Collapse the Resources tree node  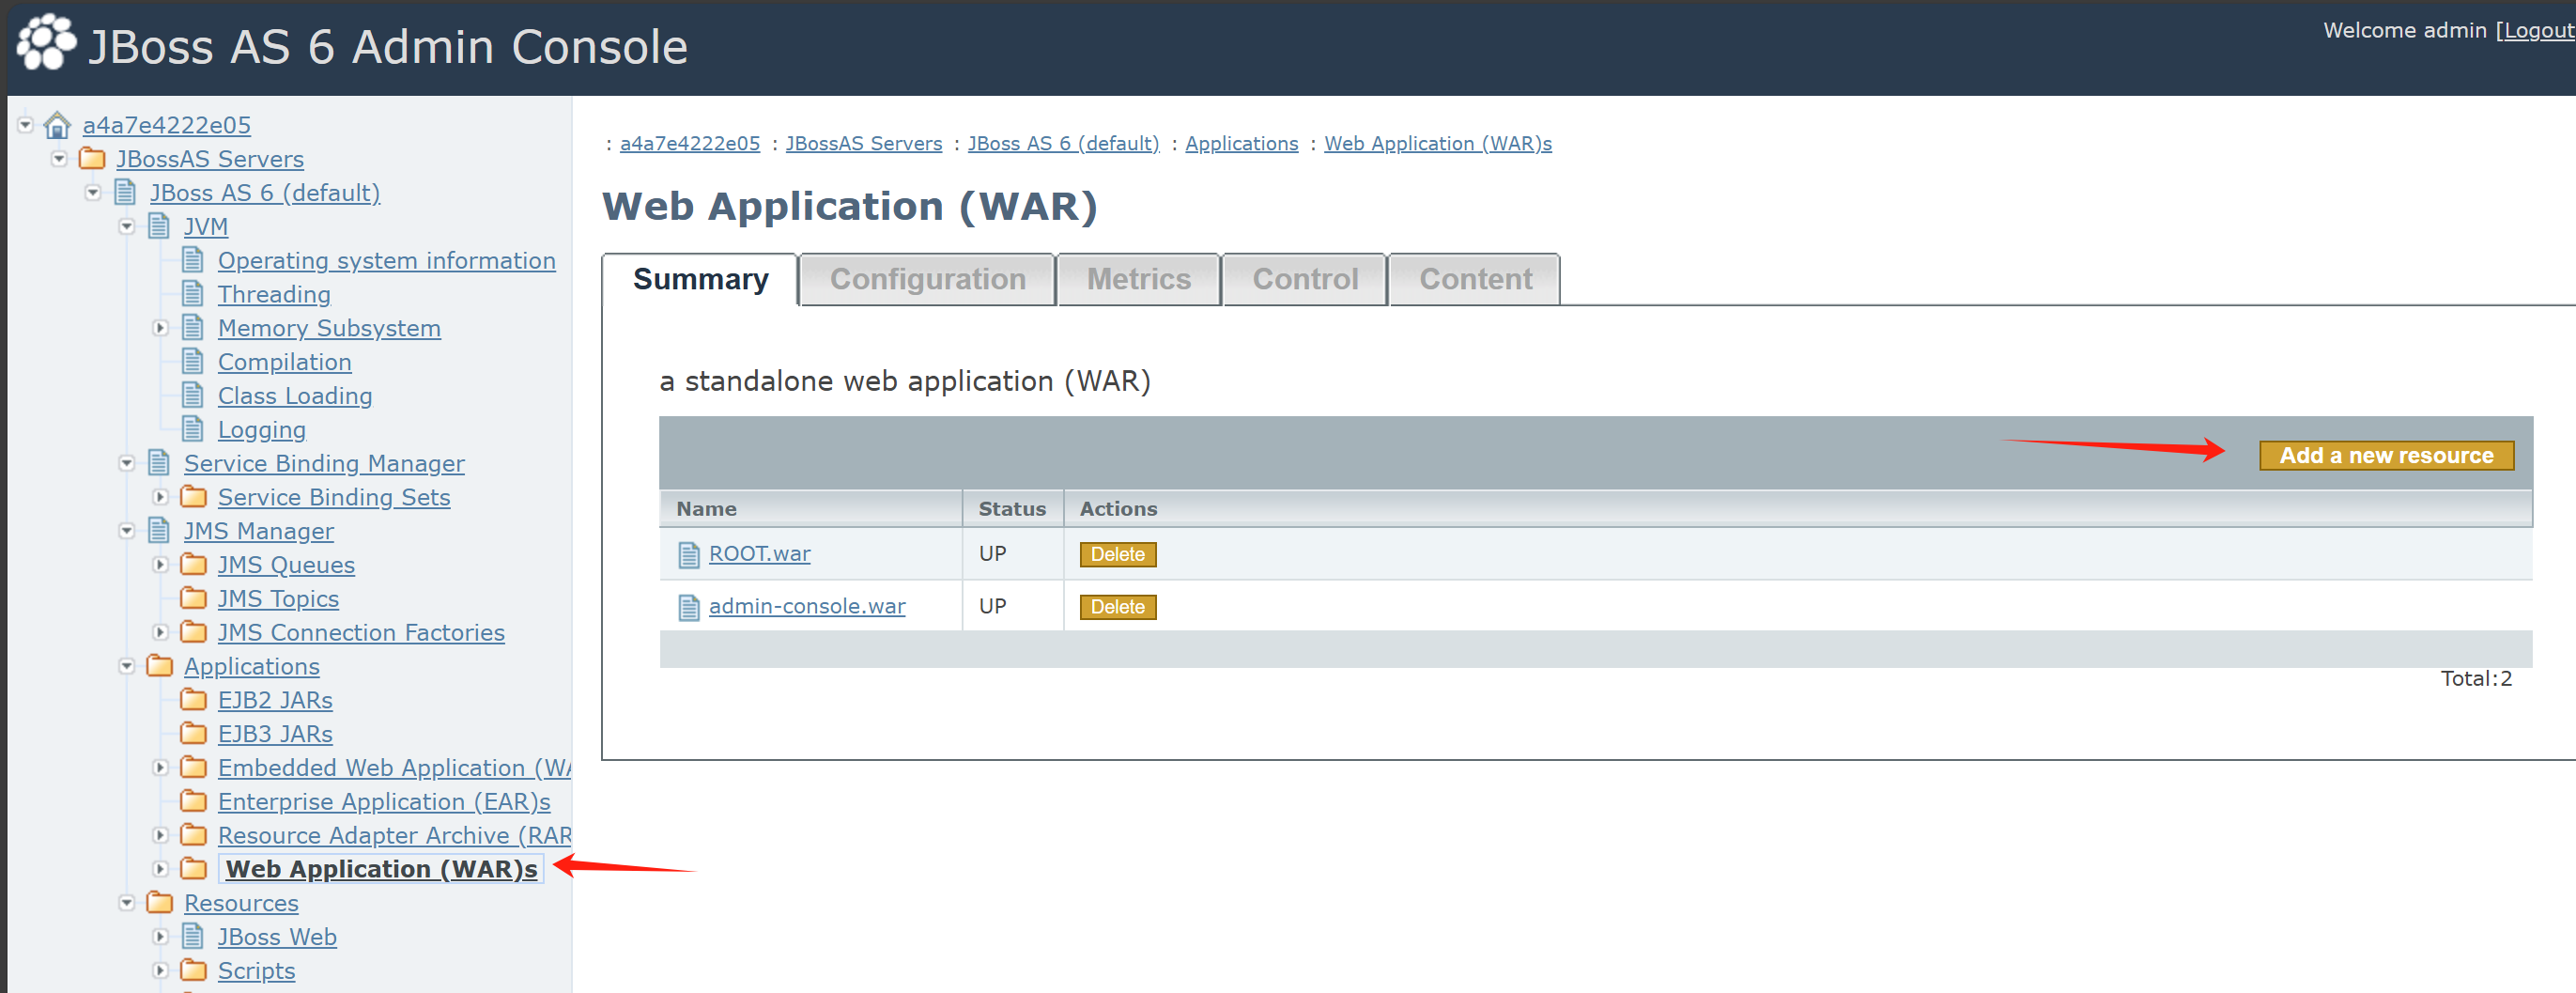click(127, 903)
